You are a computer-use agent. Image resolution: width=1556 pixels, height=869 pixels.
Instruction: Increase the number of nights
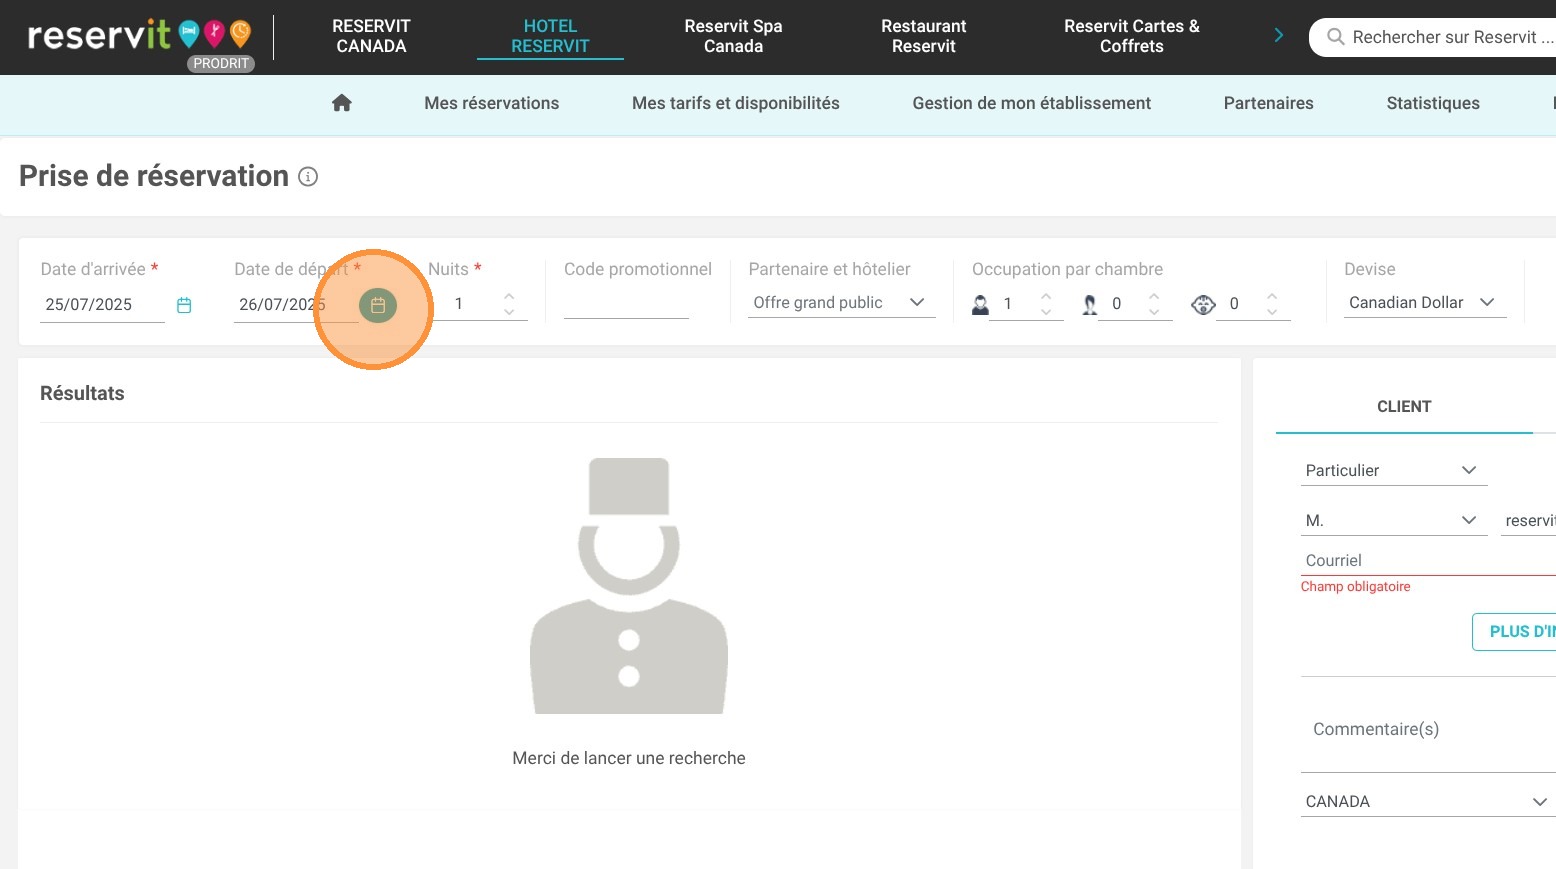click(x=509, y=296)
